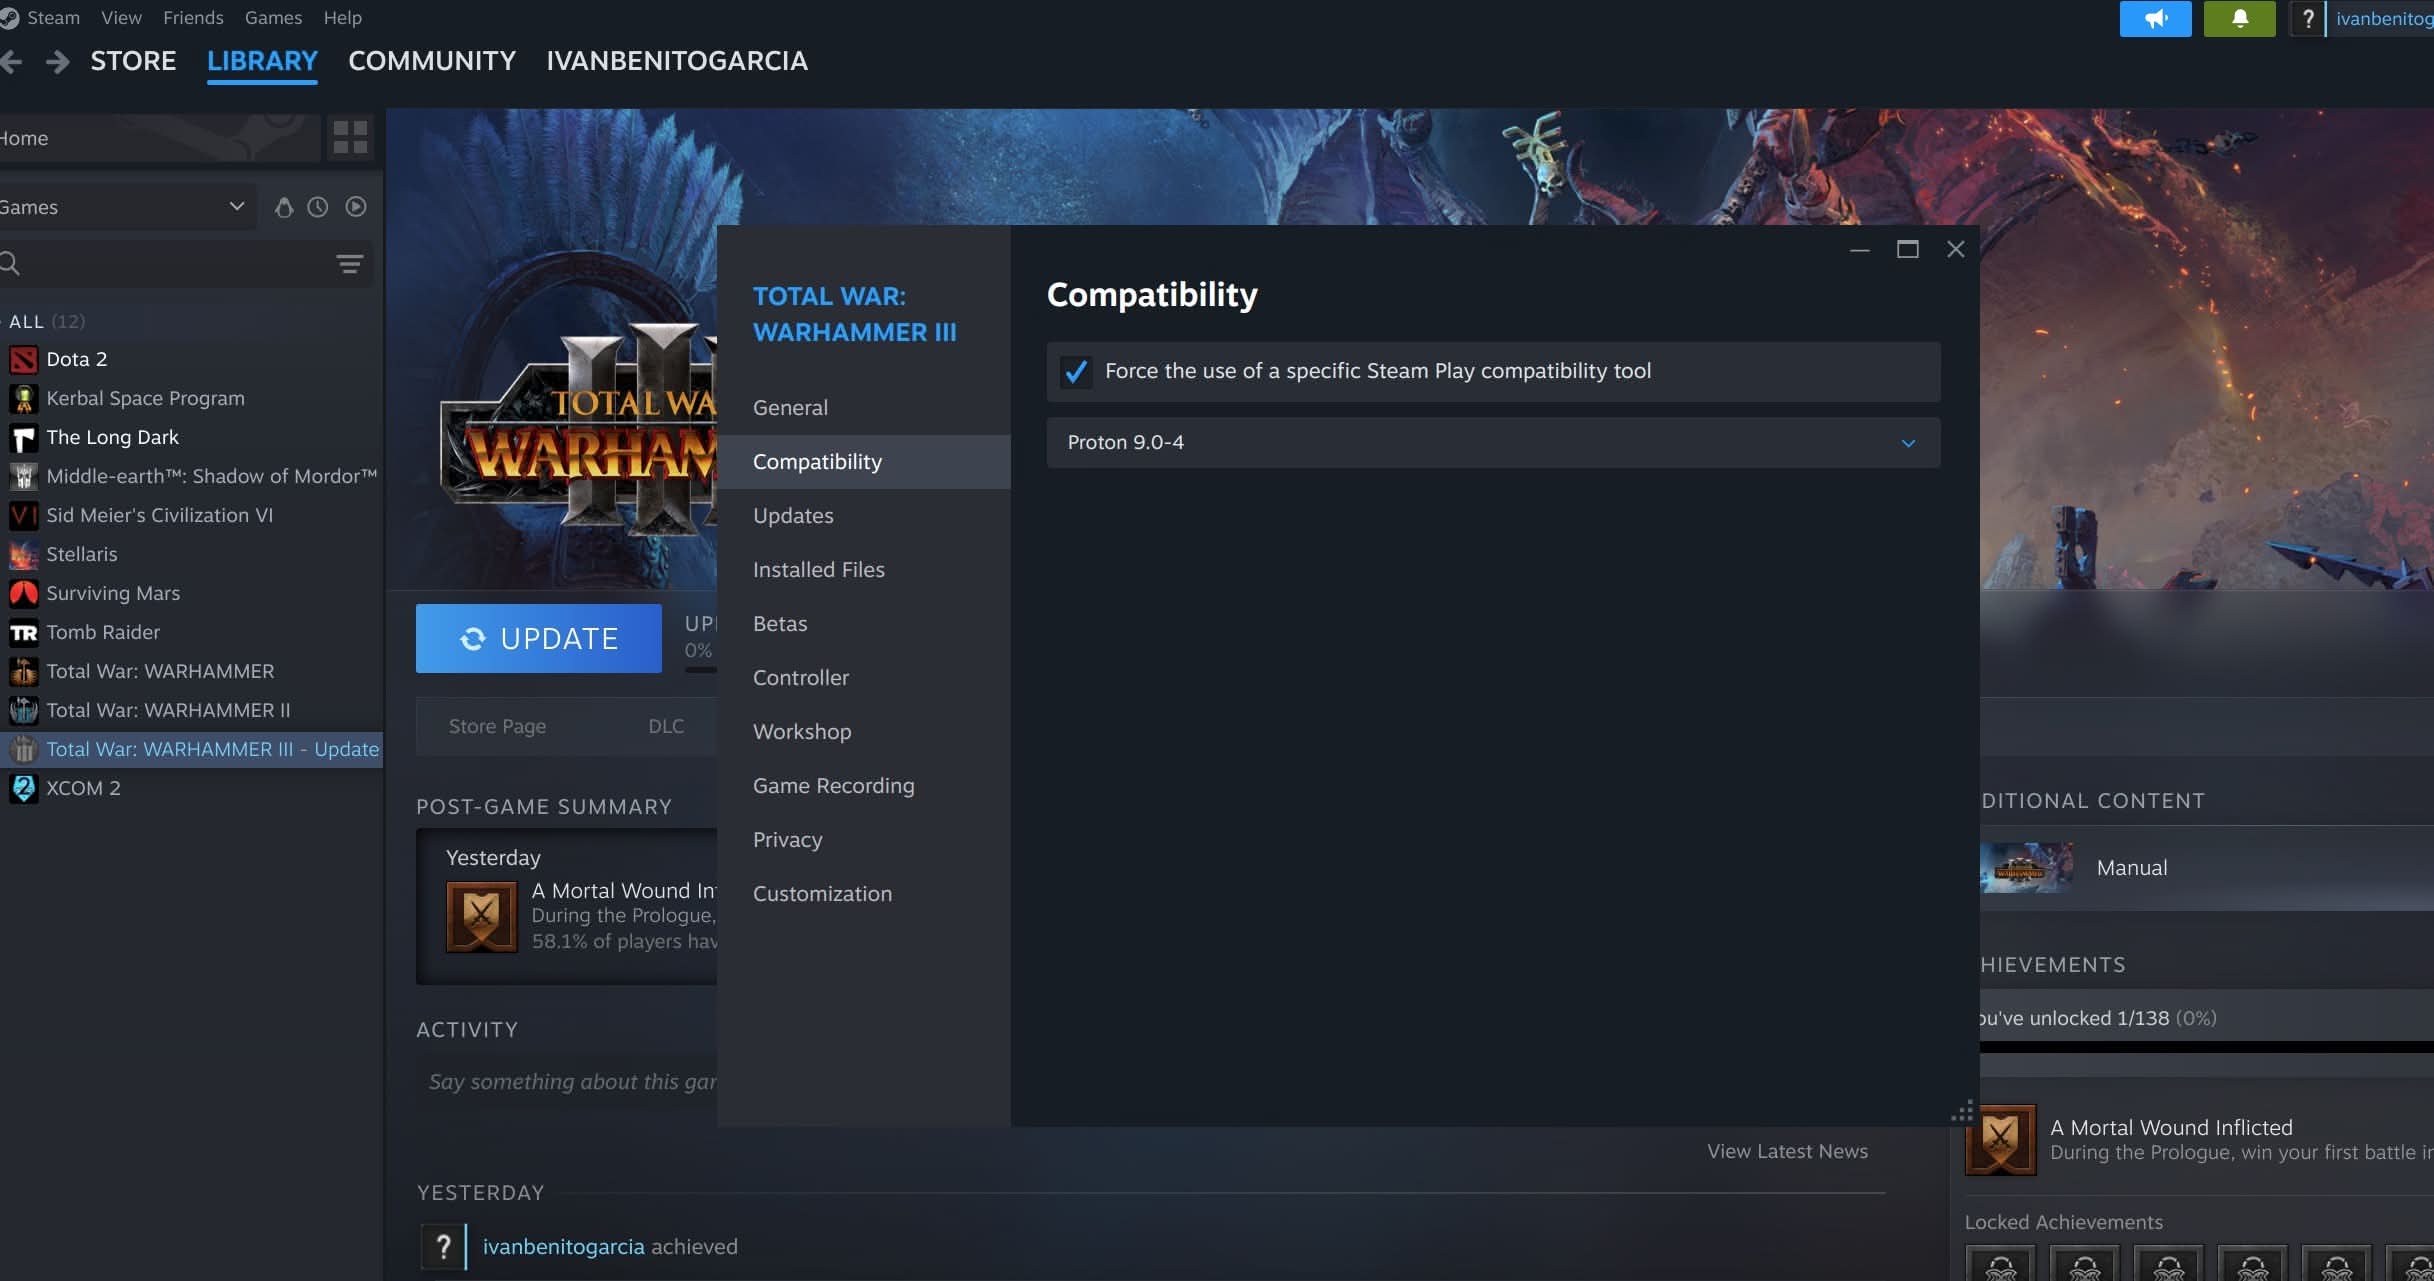Click the Dota 2 game icon
This screenshot has height=1281, width=2434.
click(23, 359)
